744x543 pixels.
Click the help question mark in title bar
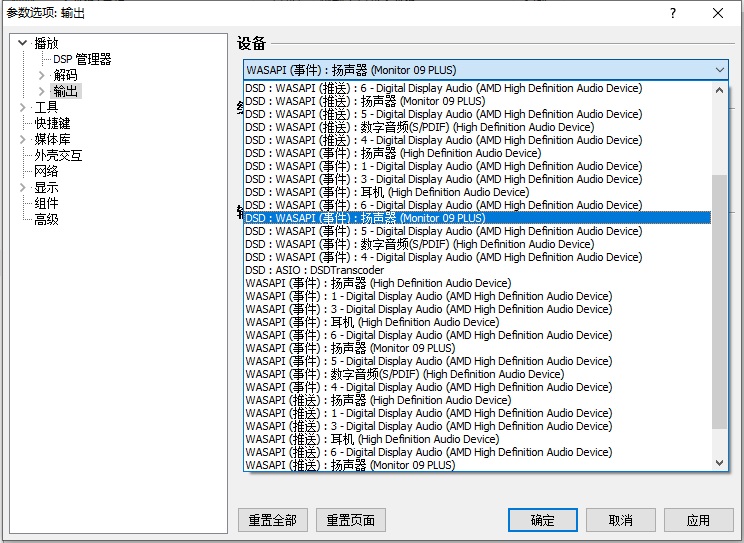coord(673,13)
